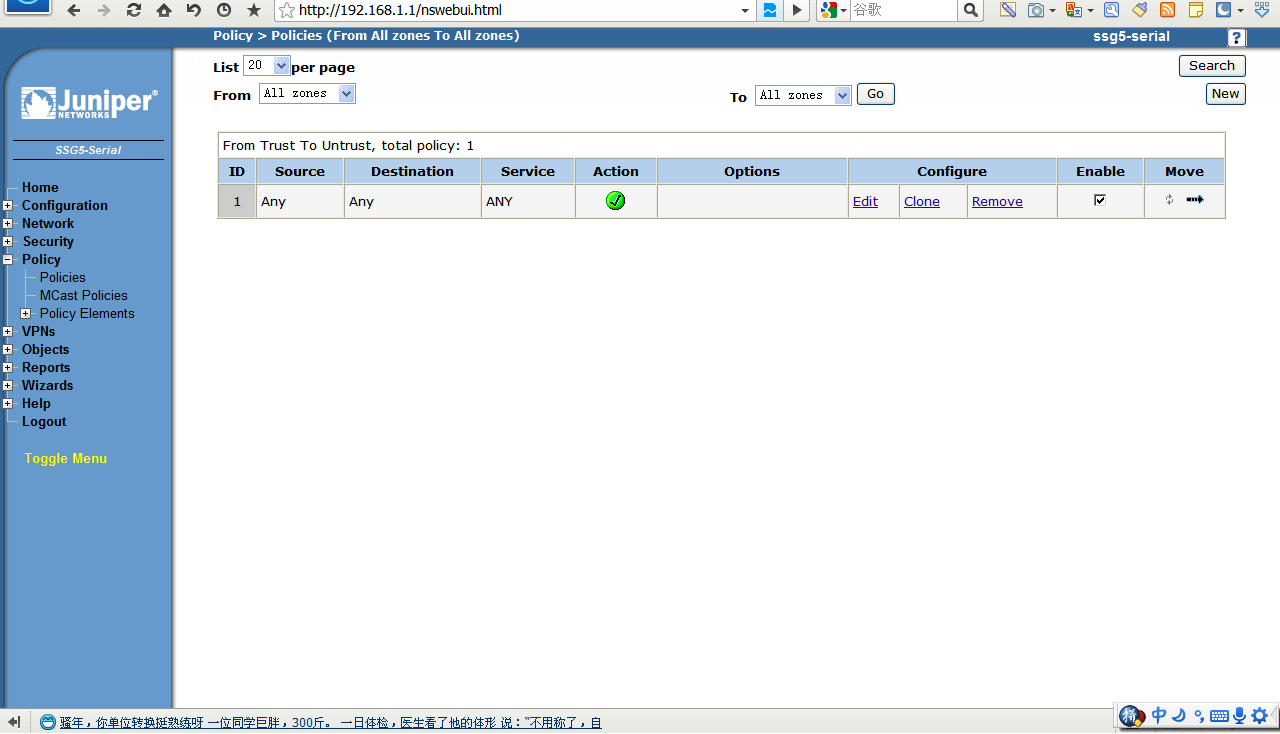Click the browser history clock icon
Screen dimensions: 1280x734
click(224, 11)
